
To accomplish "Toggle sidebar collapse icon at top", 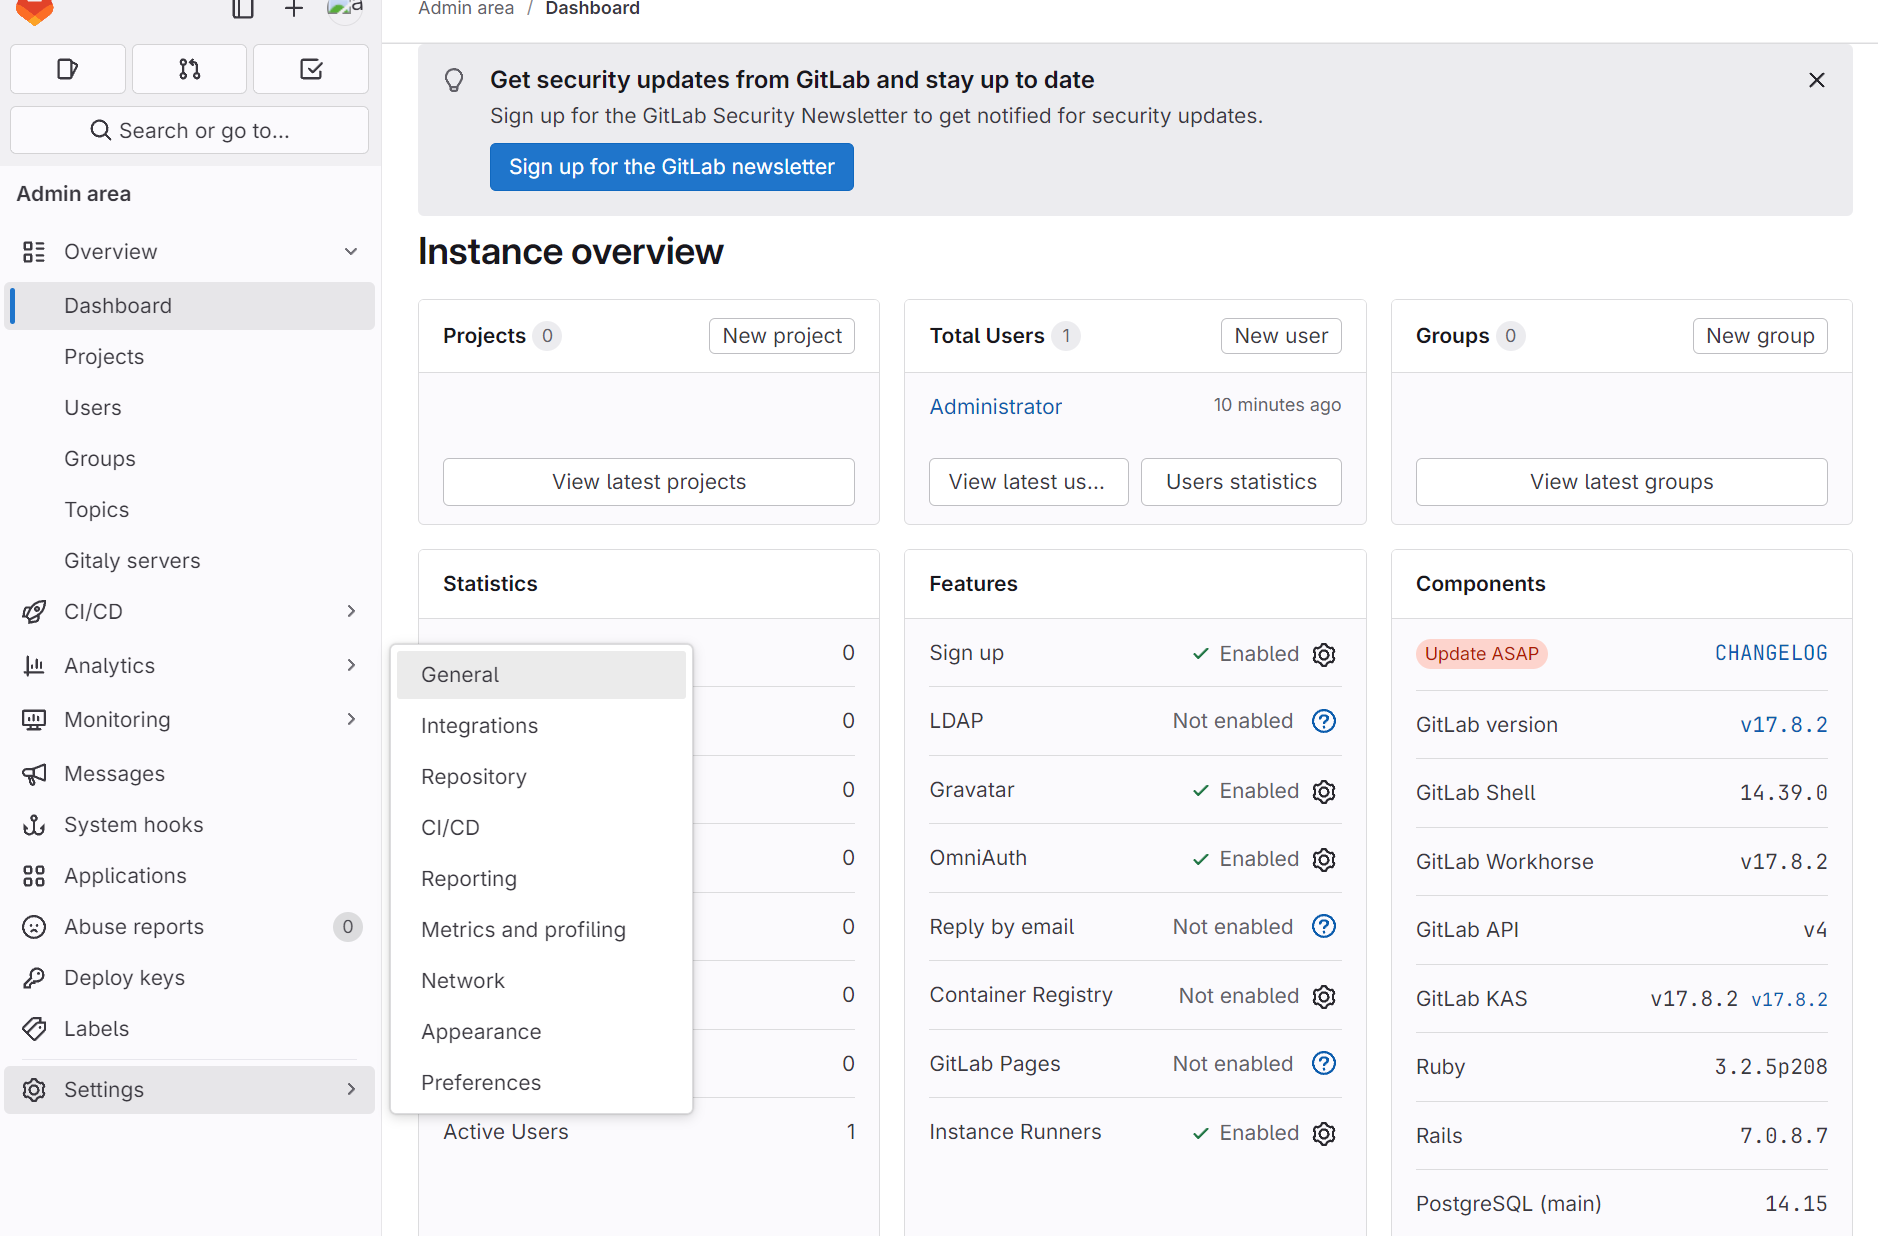I will [x=243, y=9].
